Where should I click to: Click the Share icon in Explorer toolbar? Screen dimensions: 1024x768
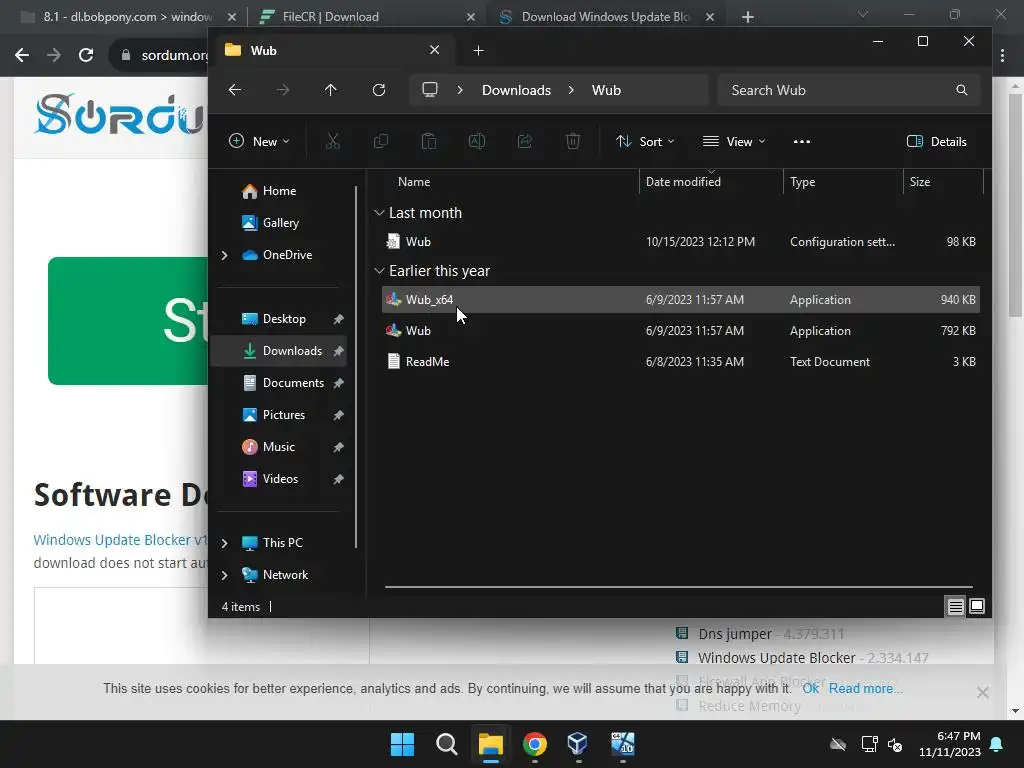524,141
